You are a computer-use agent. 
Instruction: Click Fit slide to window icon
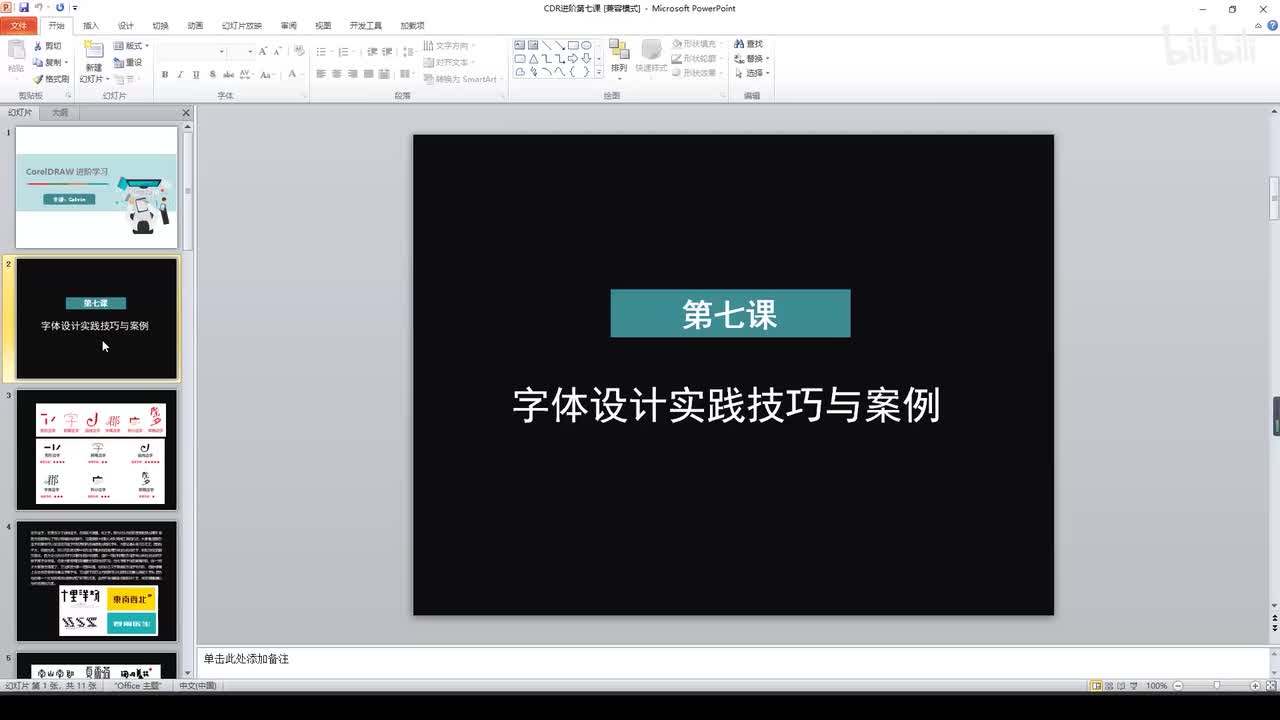point(1270,686)
